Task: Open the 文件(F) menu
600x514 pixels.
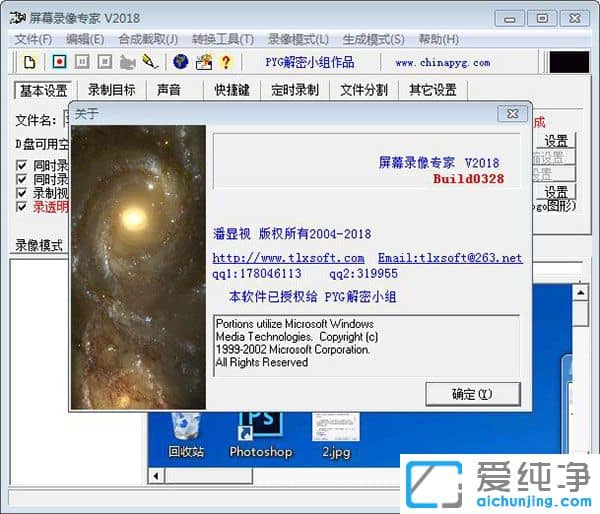Action: click(33, 39)
